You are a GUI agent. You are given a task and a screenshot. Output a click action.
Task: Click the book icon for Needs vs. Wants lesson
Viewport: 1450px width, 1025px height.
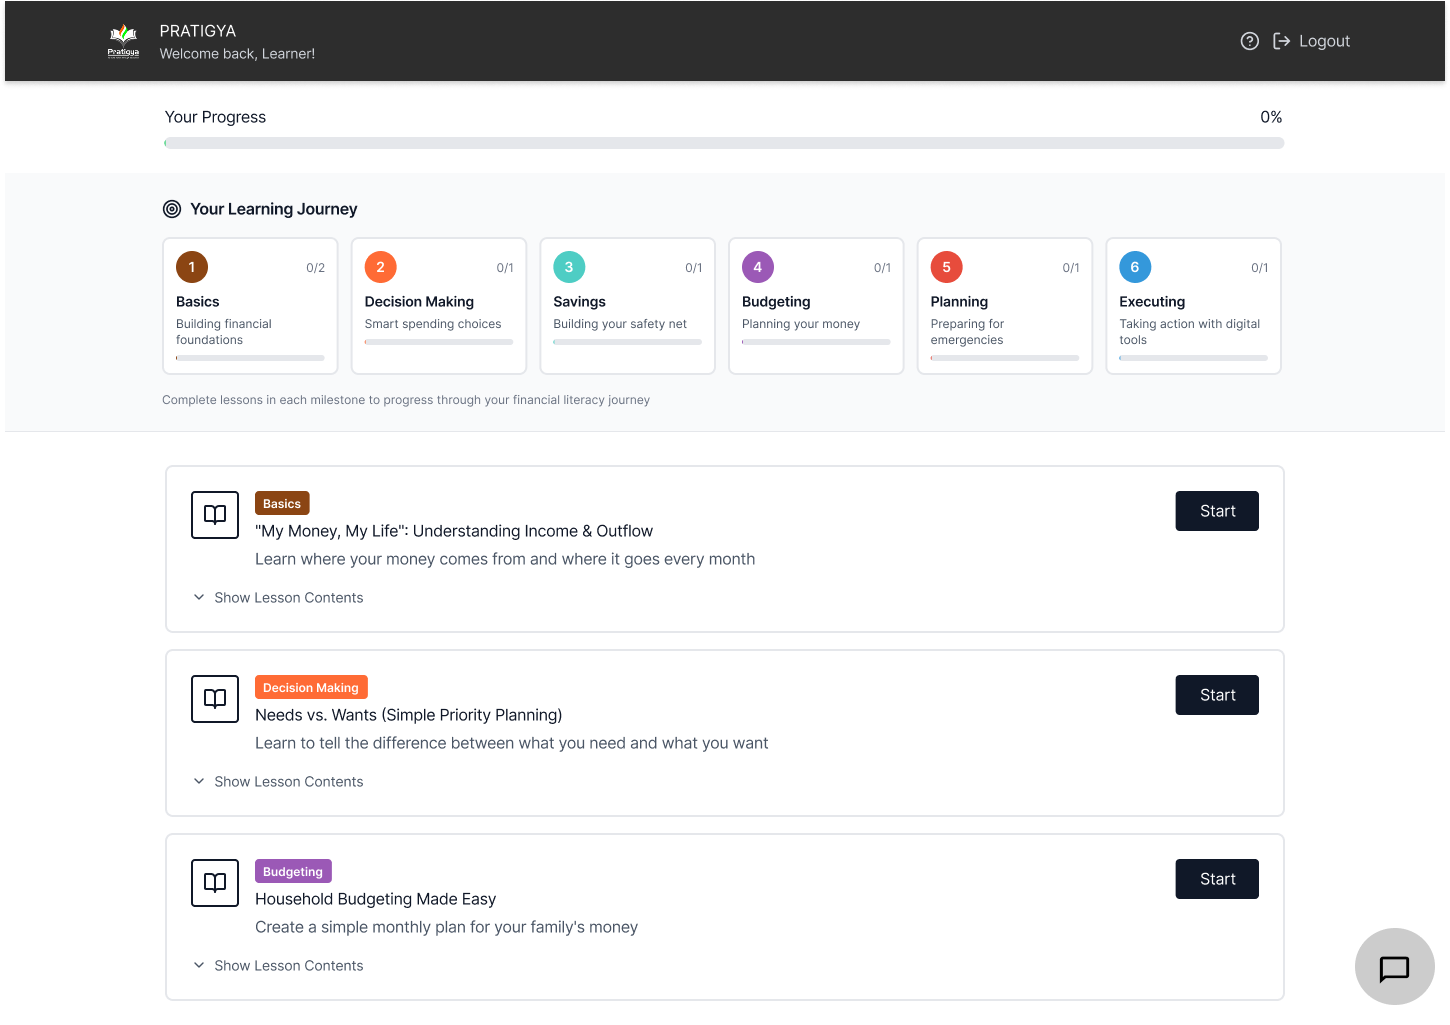point(215,699)
